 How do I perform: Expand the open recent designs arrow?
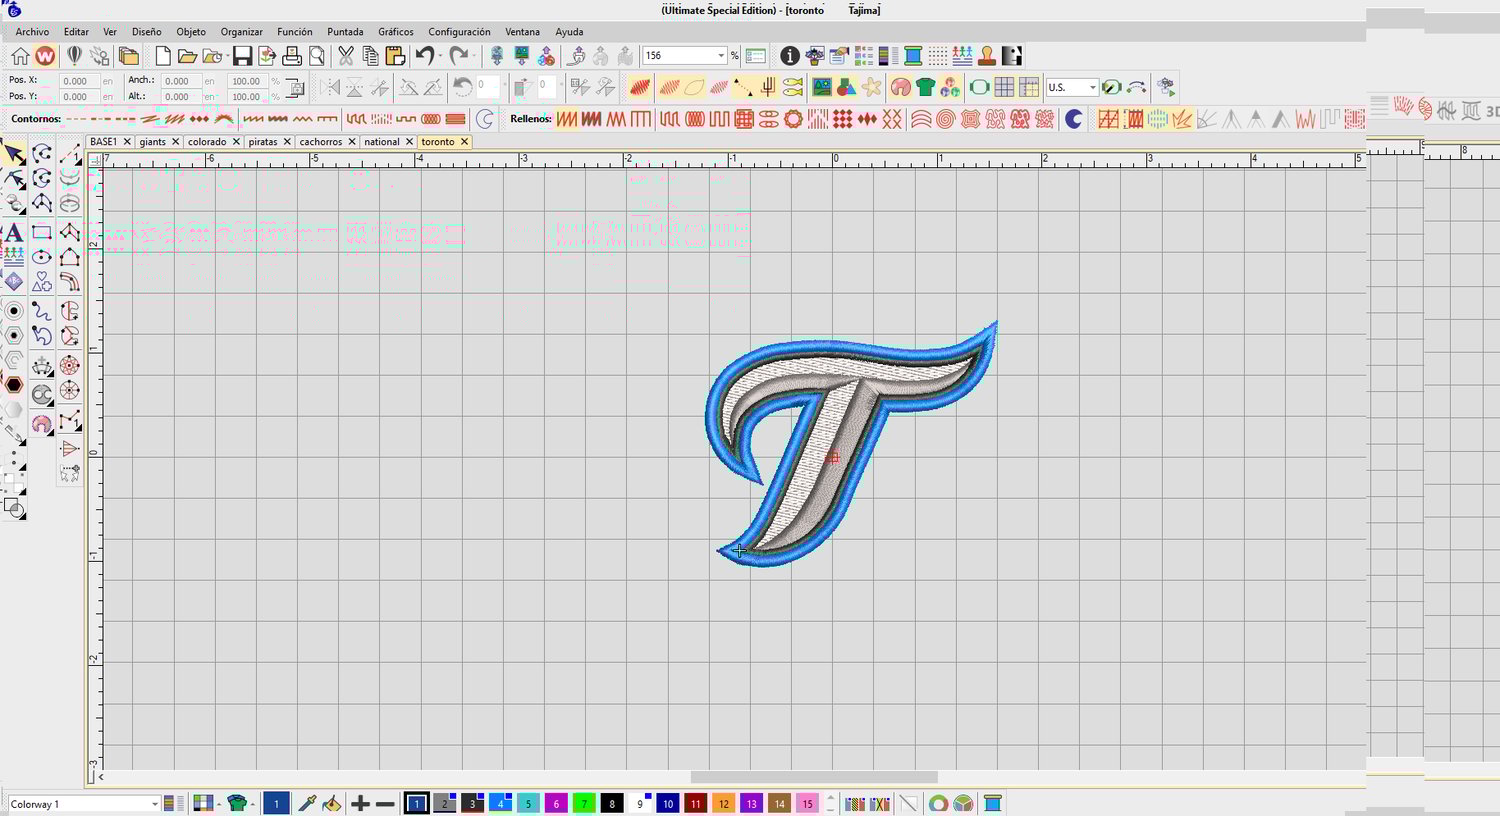(x=226, y=56)
